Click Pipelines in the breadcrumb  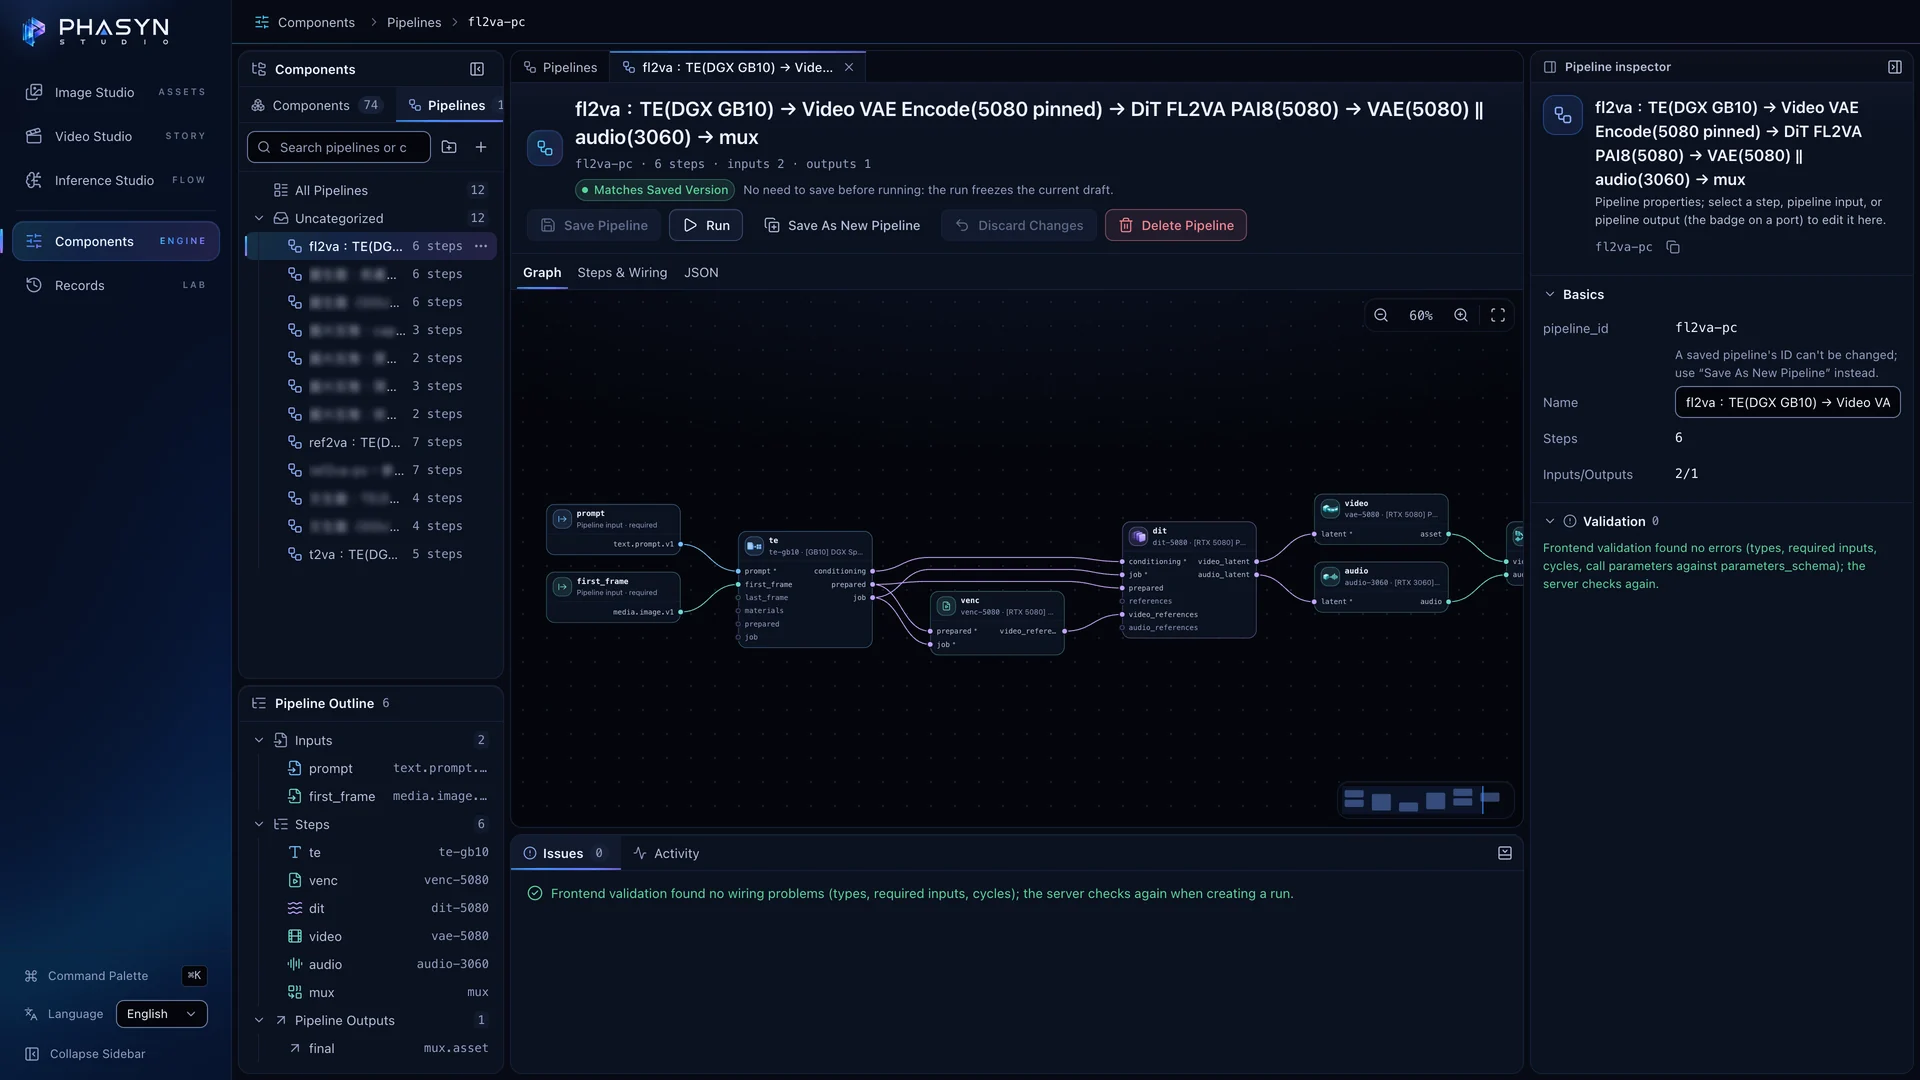(414, 22)
